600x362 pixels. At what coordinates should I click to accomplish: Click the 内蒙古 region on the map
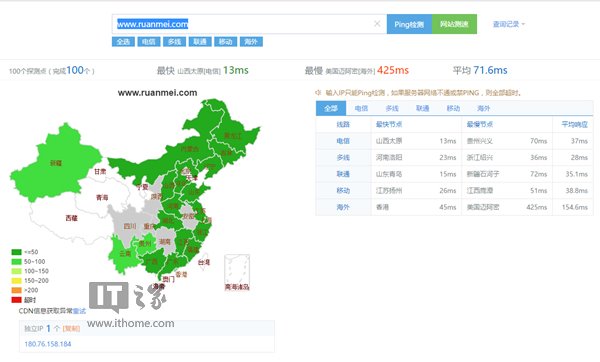coord(190,148)
